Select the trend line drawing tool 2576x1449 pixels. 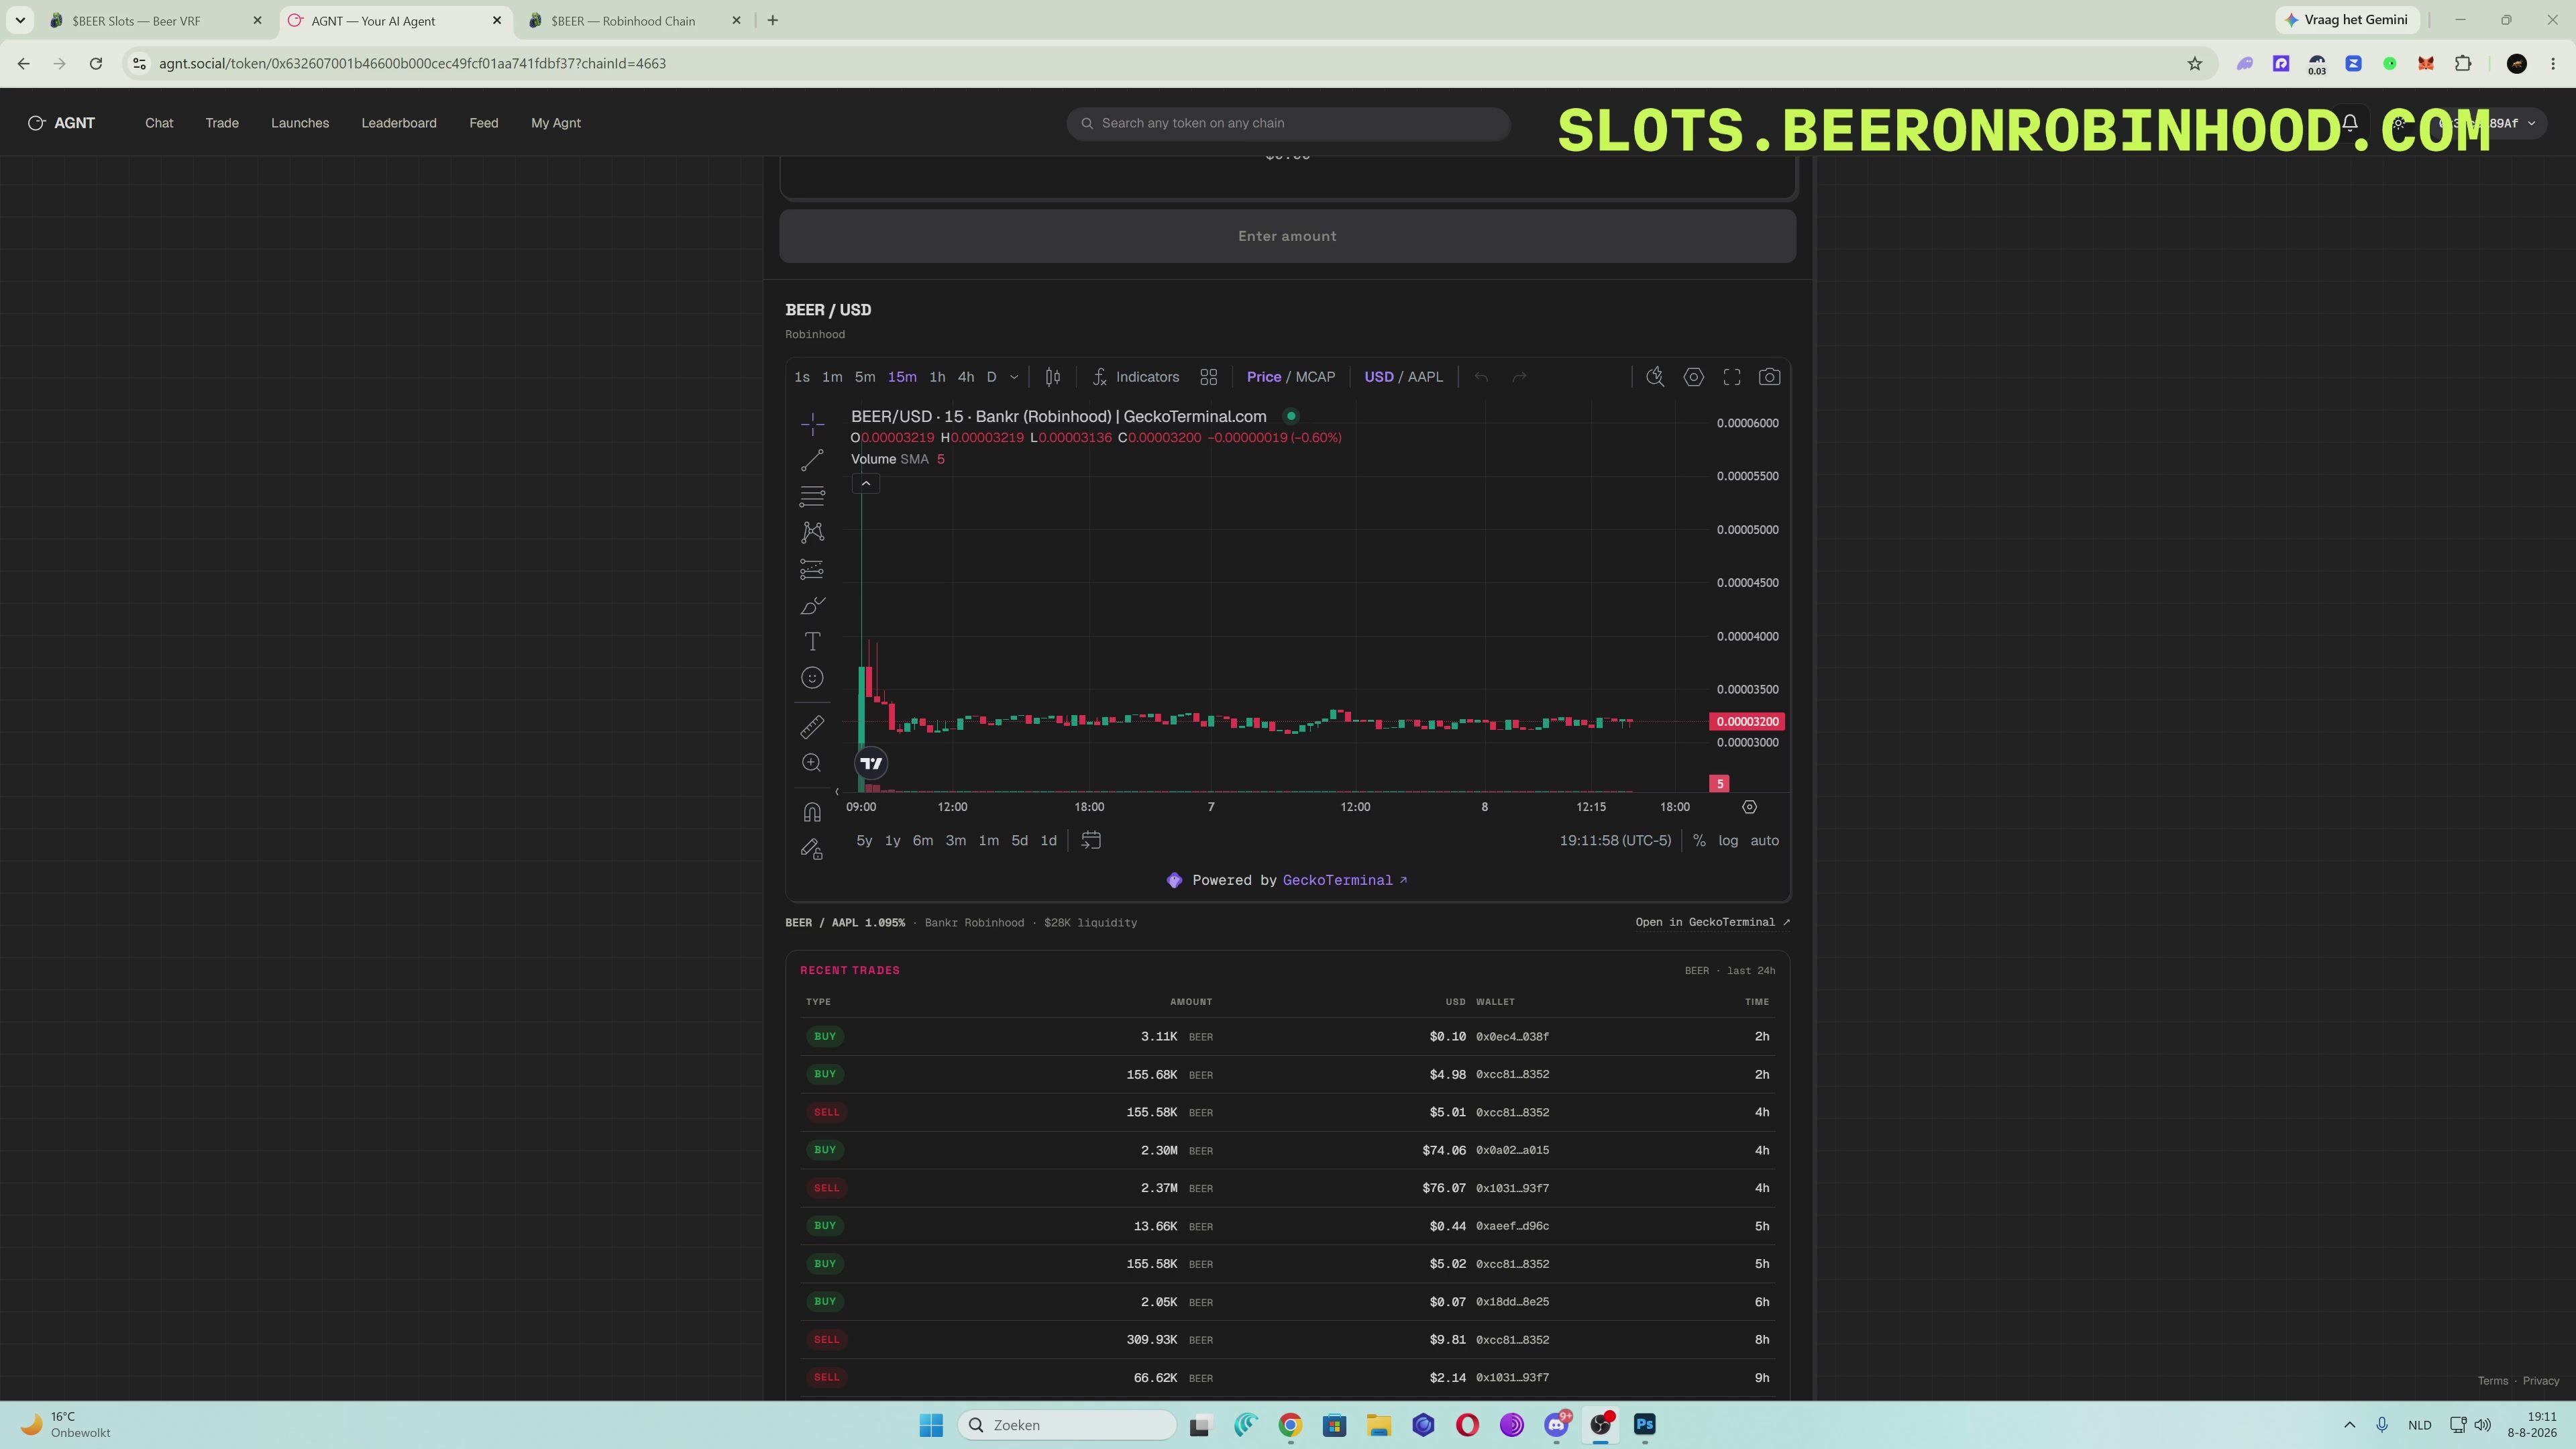tap(812, 460)
